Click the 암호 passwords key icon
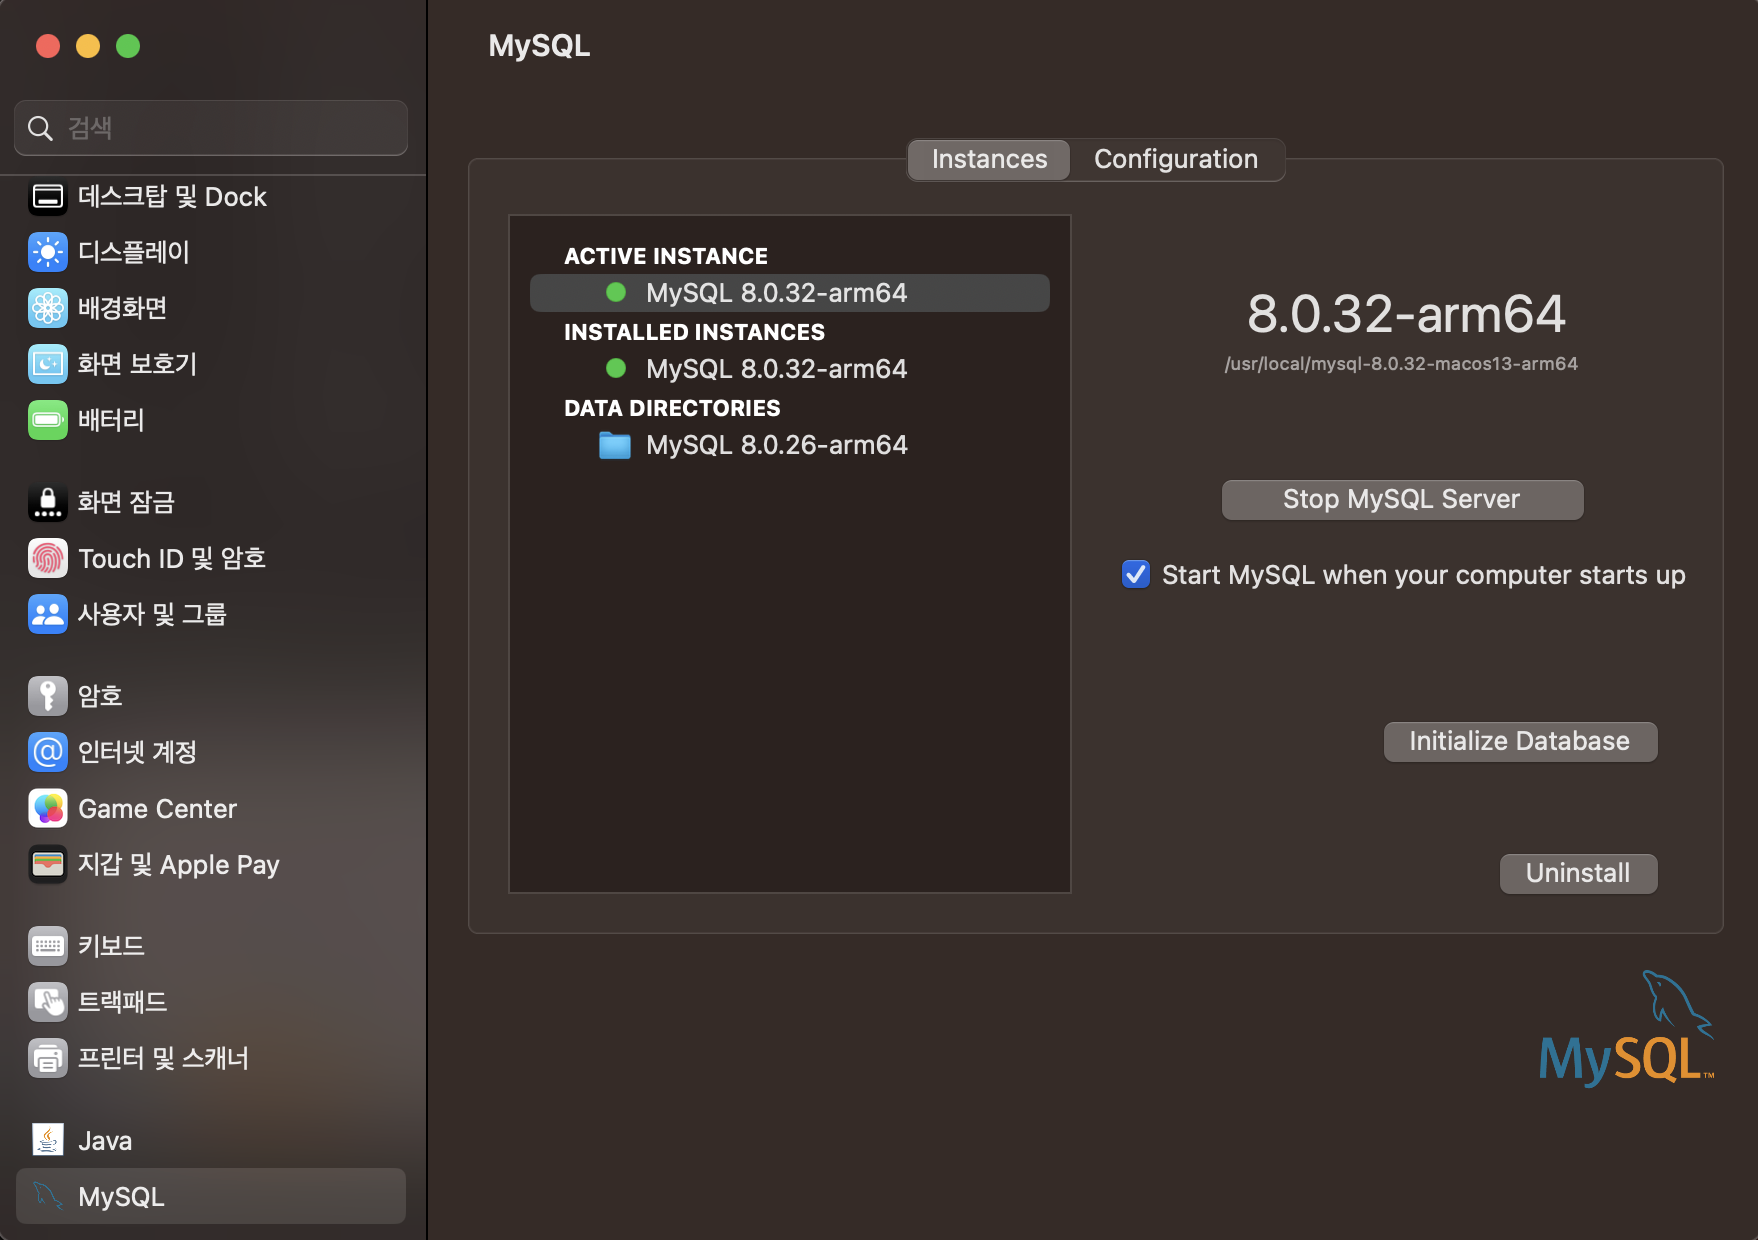The height and width of the screenshot is (1240, 1758). (x=48, y=696)
